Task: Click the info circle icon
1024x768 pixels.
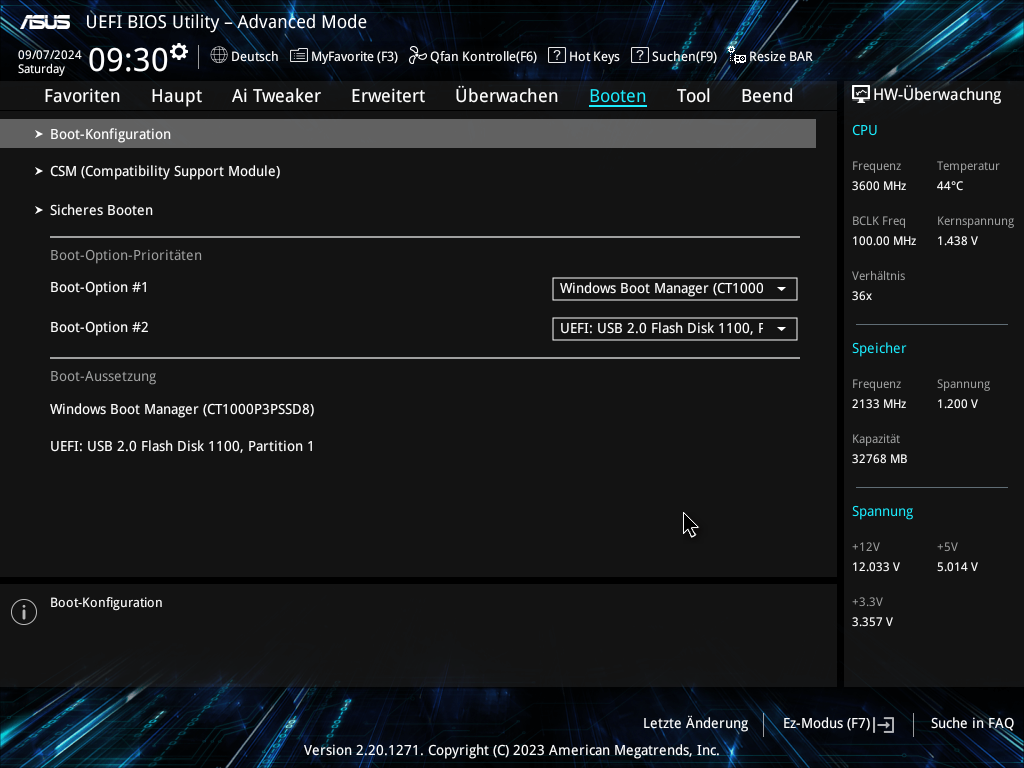Action: click(24, 612)
